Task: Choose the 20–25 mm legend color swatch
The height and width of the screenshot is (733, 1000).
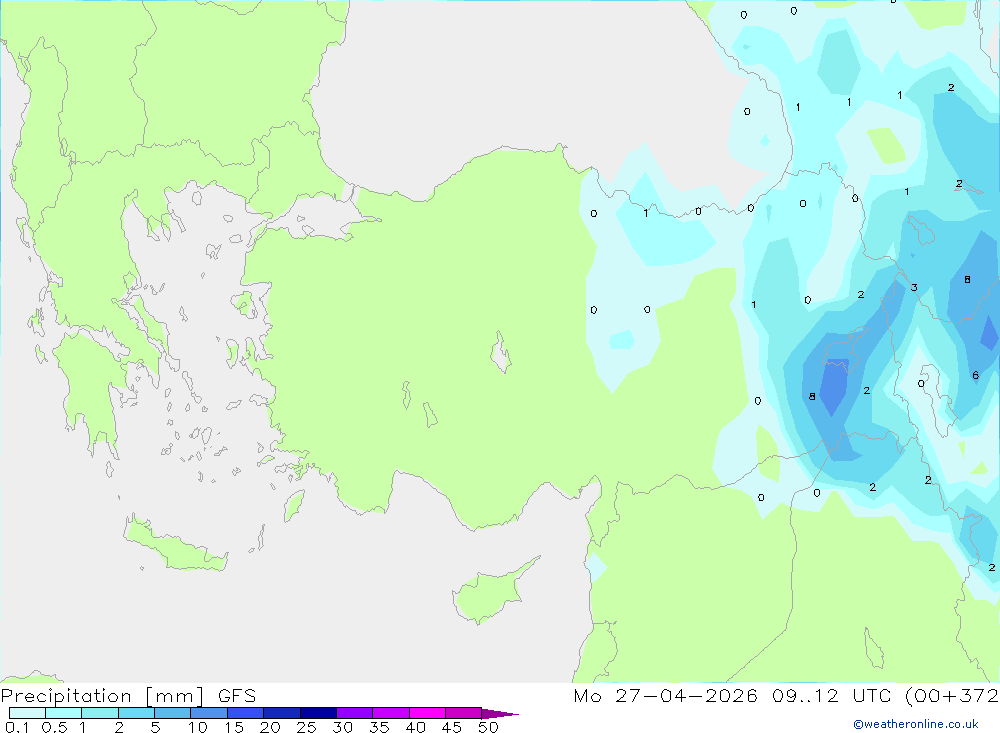Action: 281,713
